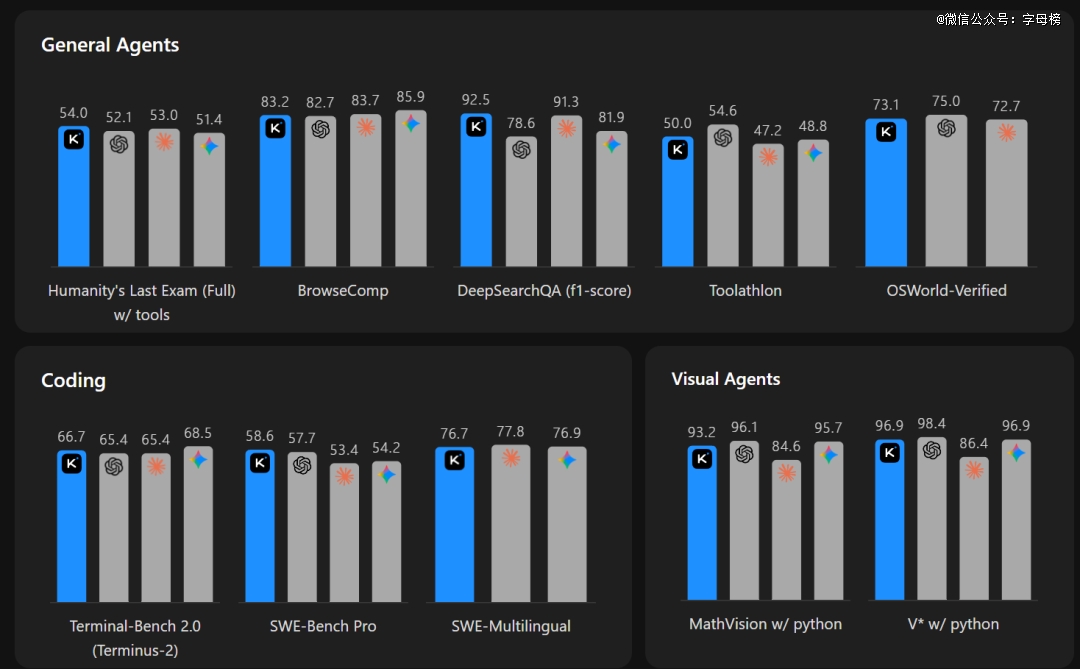Click OpenAI icon on MathVision bar
Image resolution: width=1080 pixels, height=669 pixels.
(x=744, y=454)
